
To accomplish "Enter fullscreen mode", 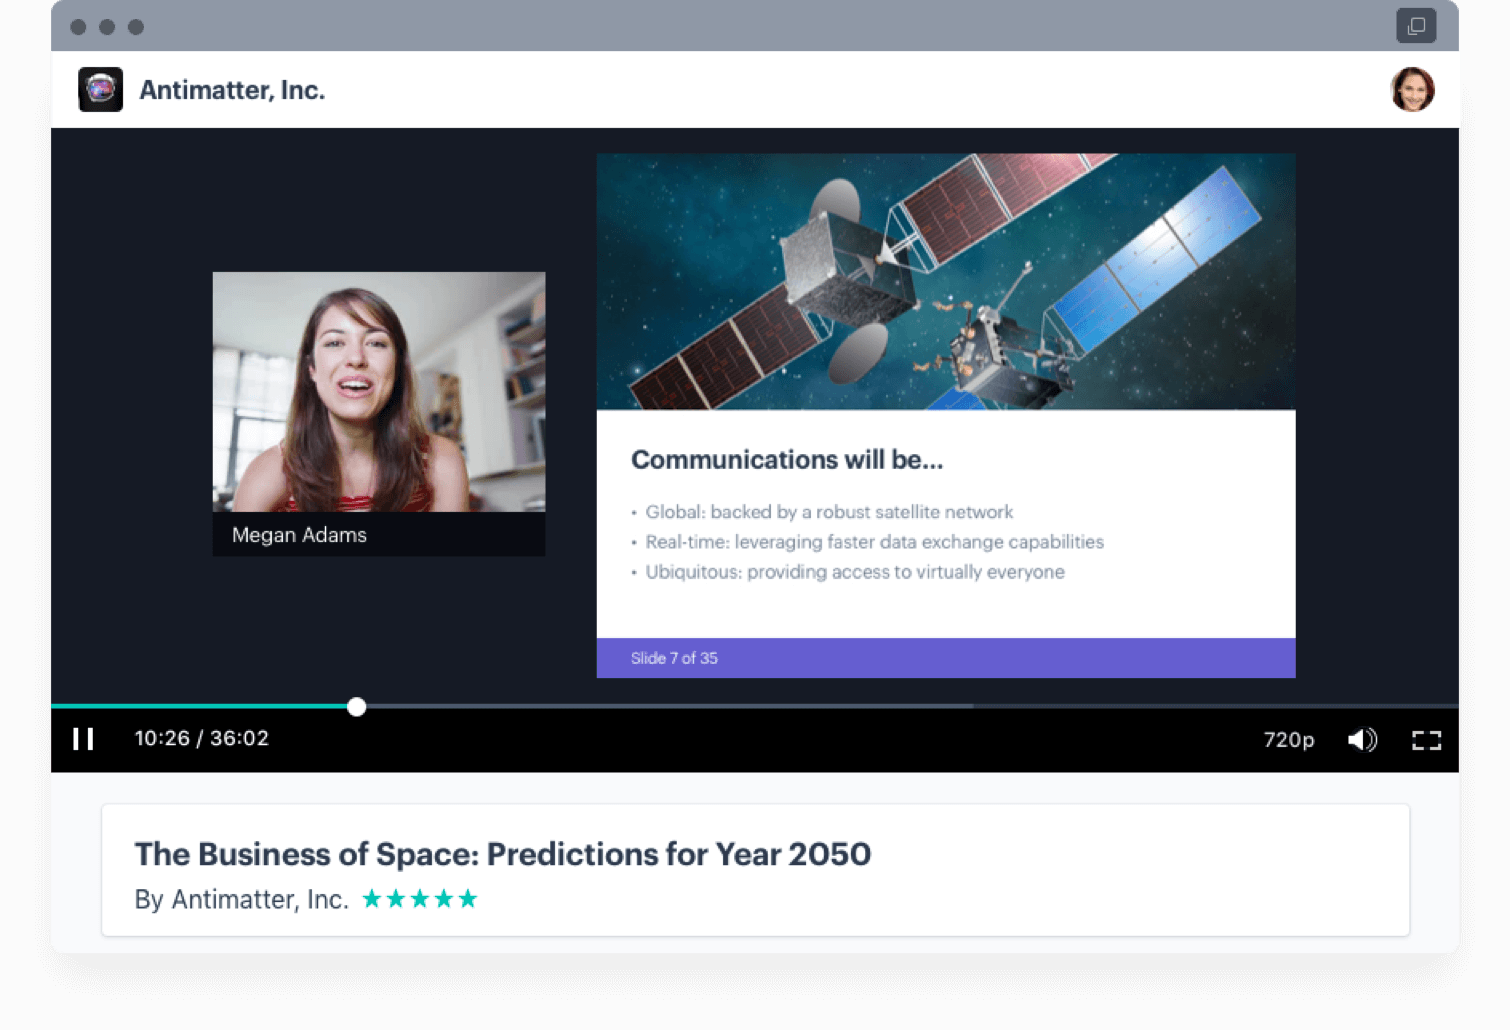I will [1426, 740].
